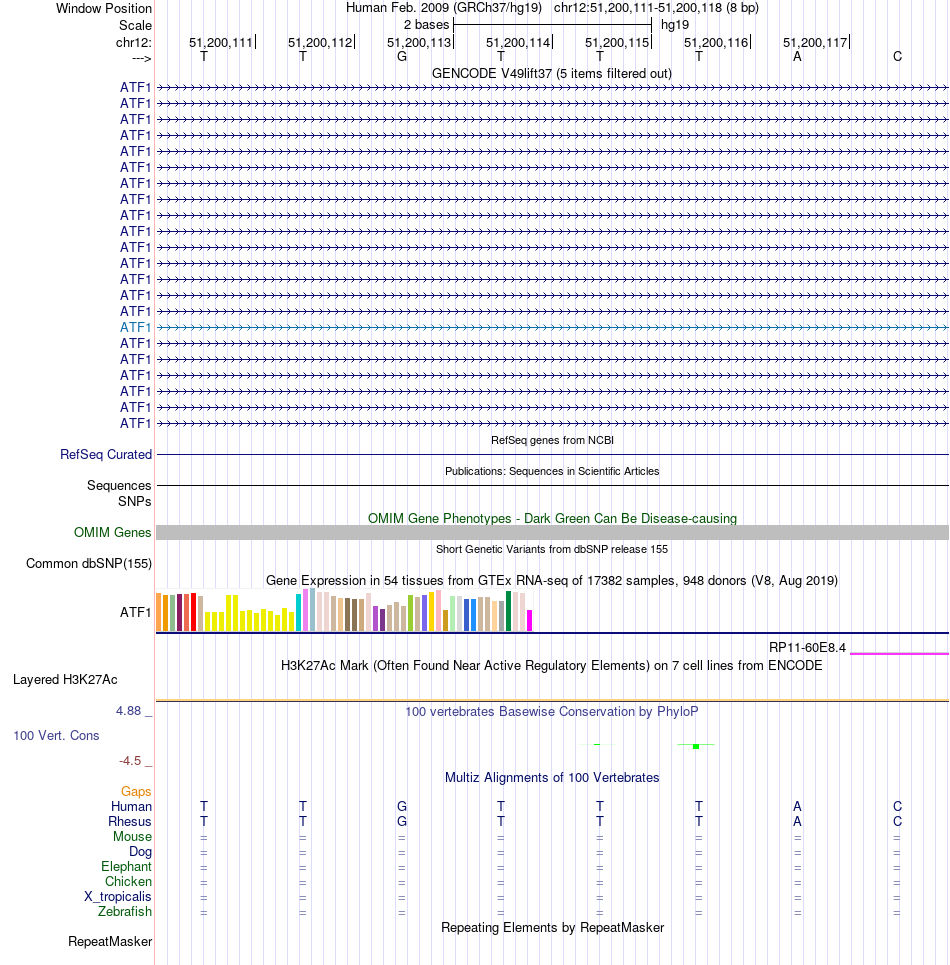Click 'RefSeq genes from NCBI' track title
The image size is (950, 965).
(x=552, y=440)
